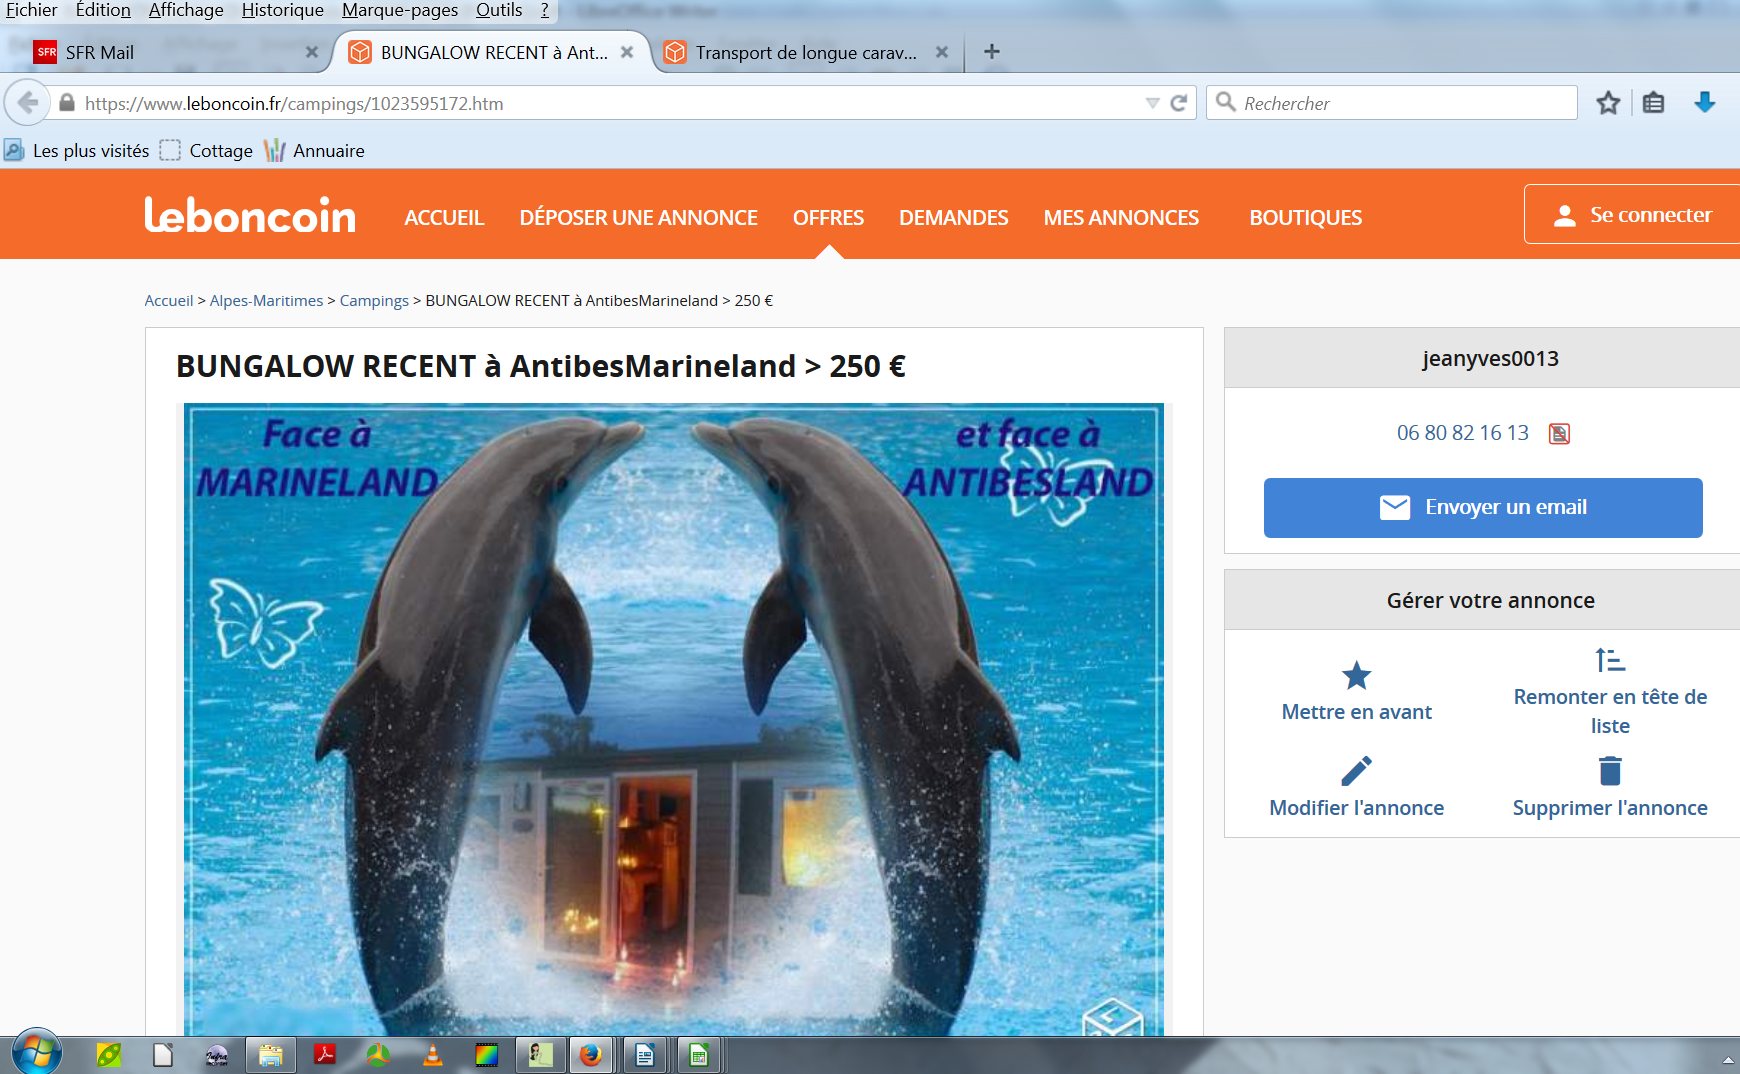The height and width of the screenshot is (1074, 1740).
Task: Open Windows Explorer from the taskbar
Action: click(x=270, y=1055)
